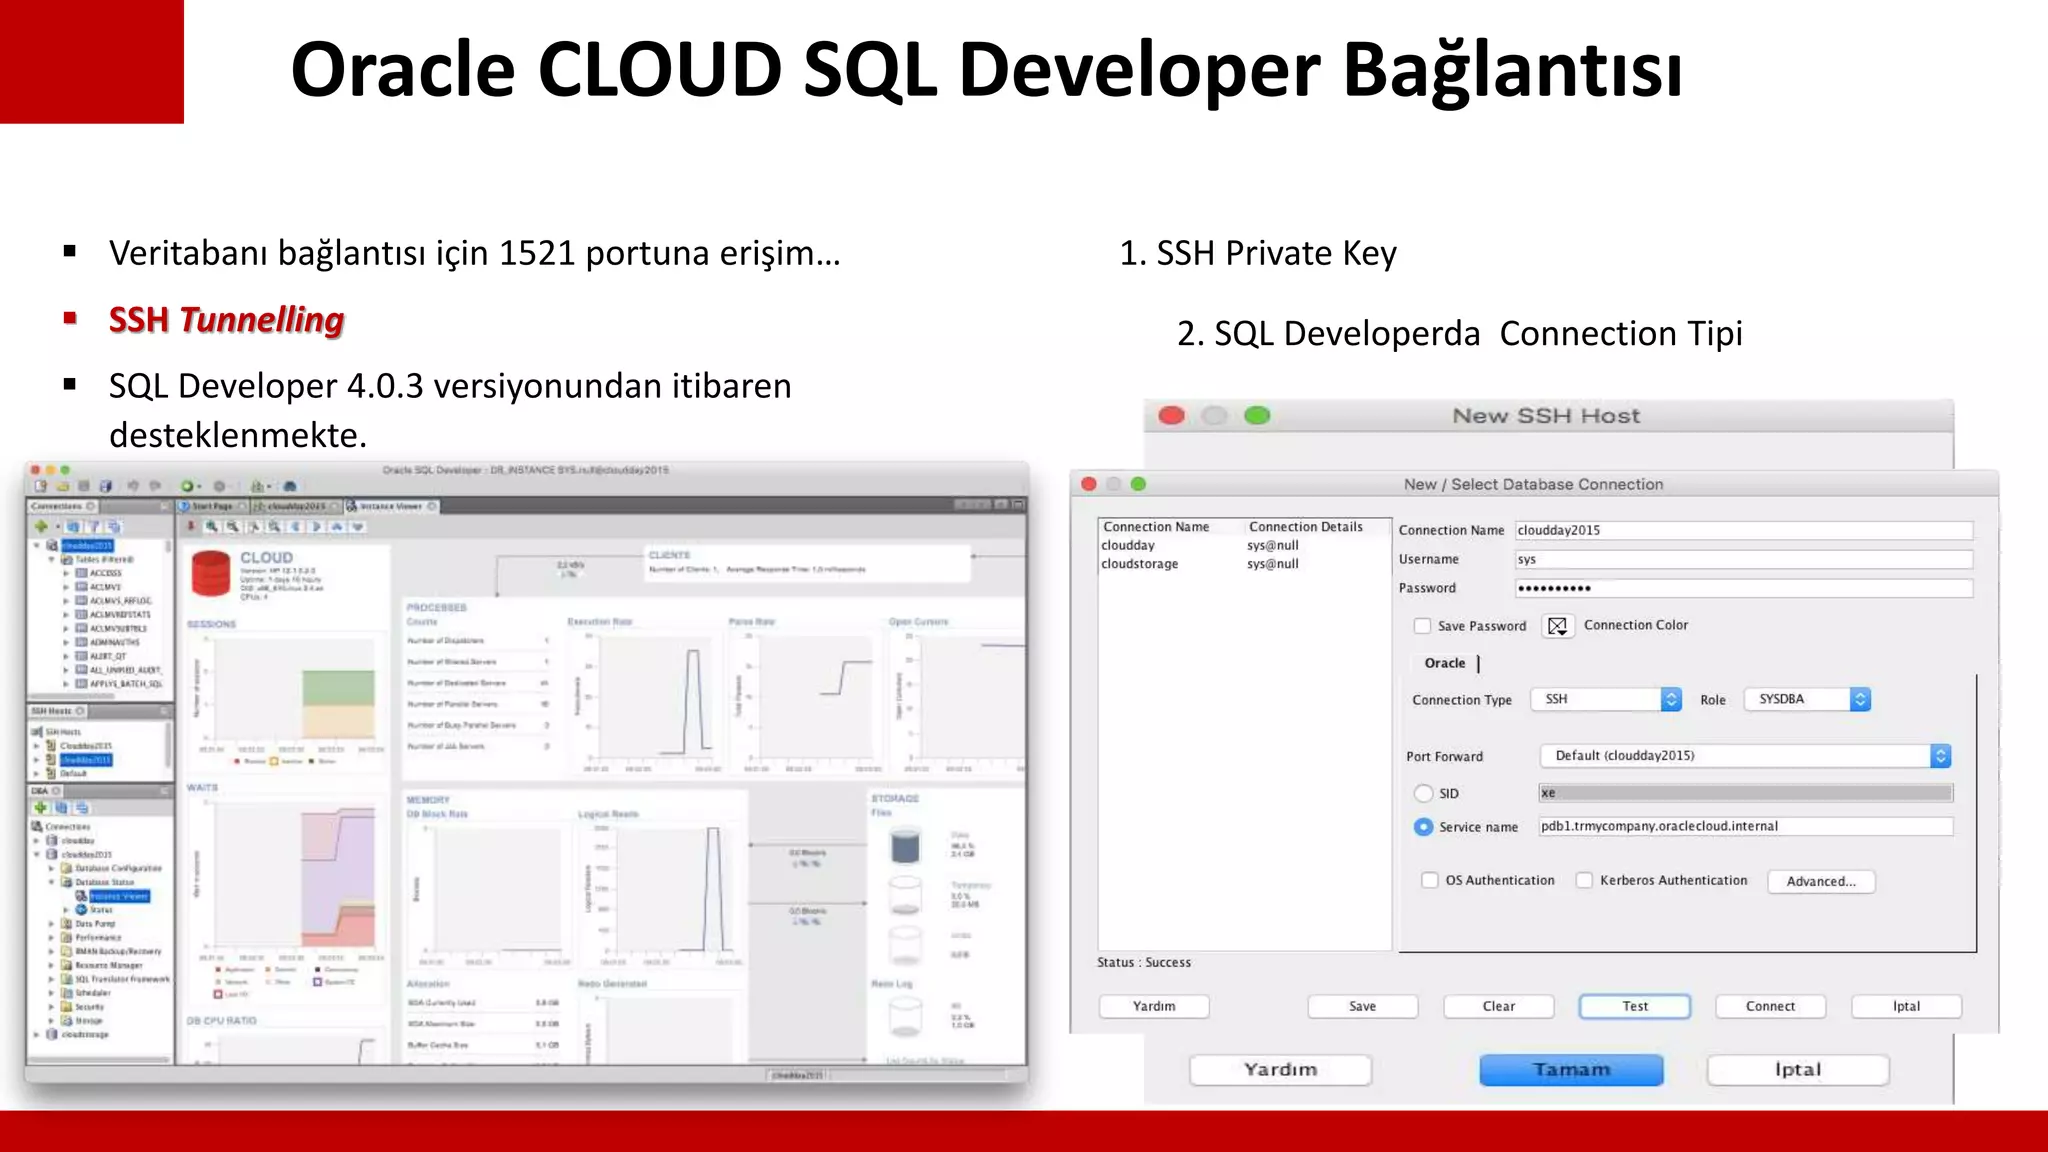This screenshot has width=2048, height=1152.
Task: Click Tamam button in New SSH Host dialog
Action: [1571, 1070]
